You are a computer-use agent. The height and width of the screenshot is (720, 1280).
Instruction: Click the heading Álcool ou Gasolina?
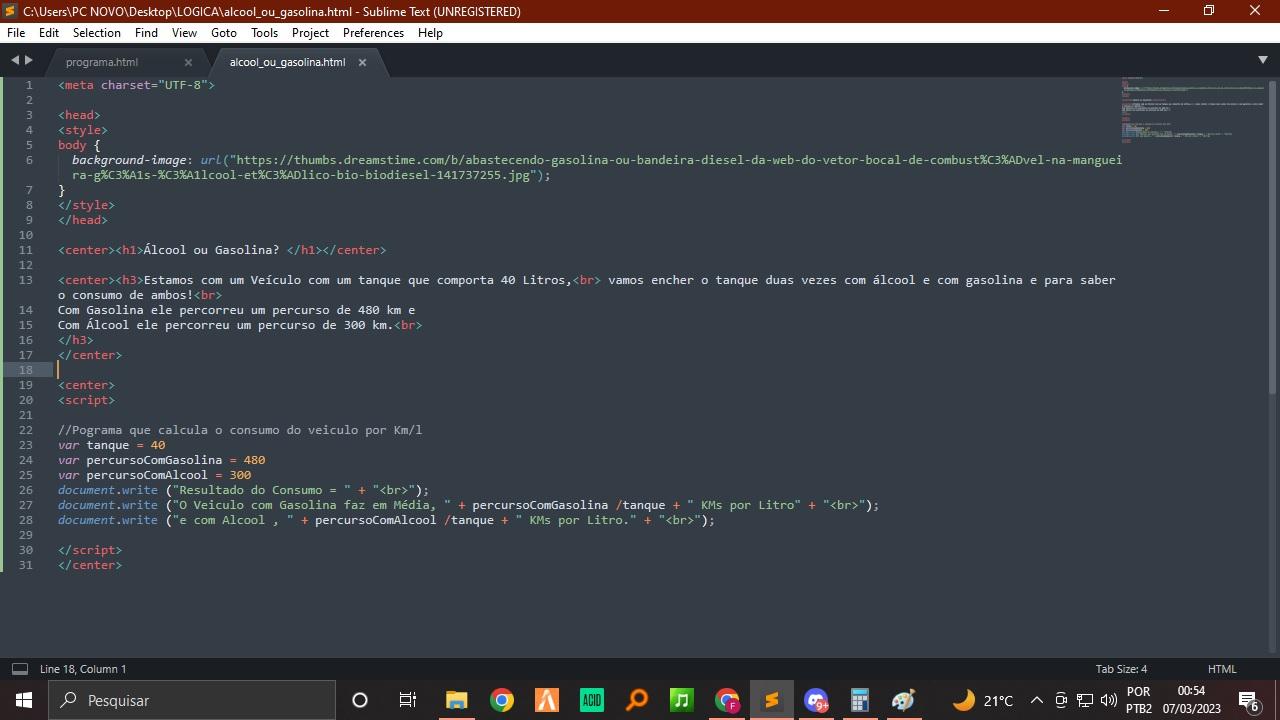click(x=212, y=250)
